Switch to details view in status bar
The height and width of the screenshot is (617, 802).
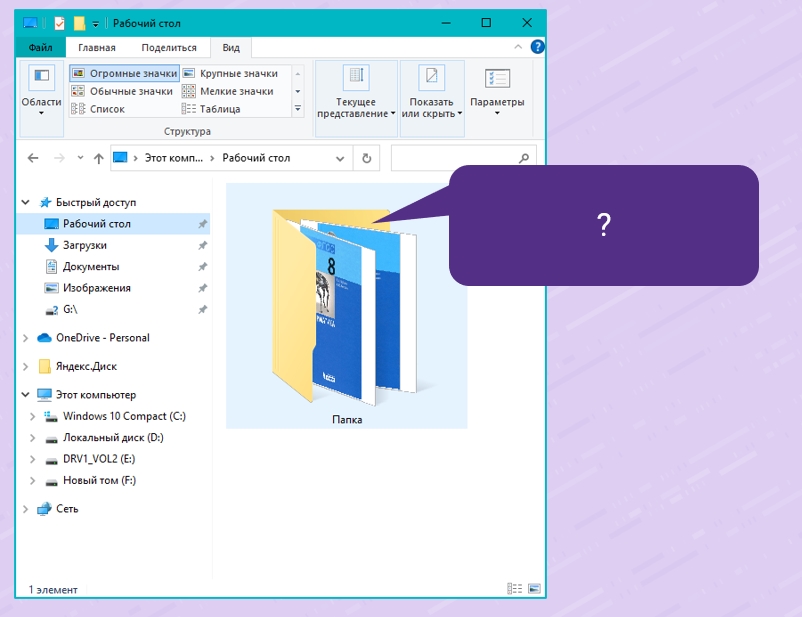514,589
